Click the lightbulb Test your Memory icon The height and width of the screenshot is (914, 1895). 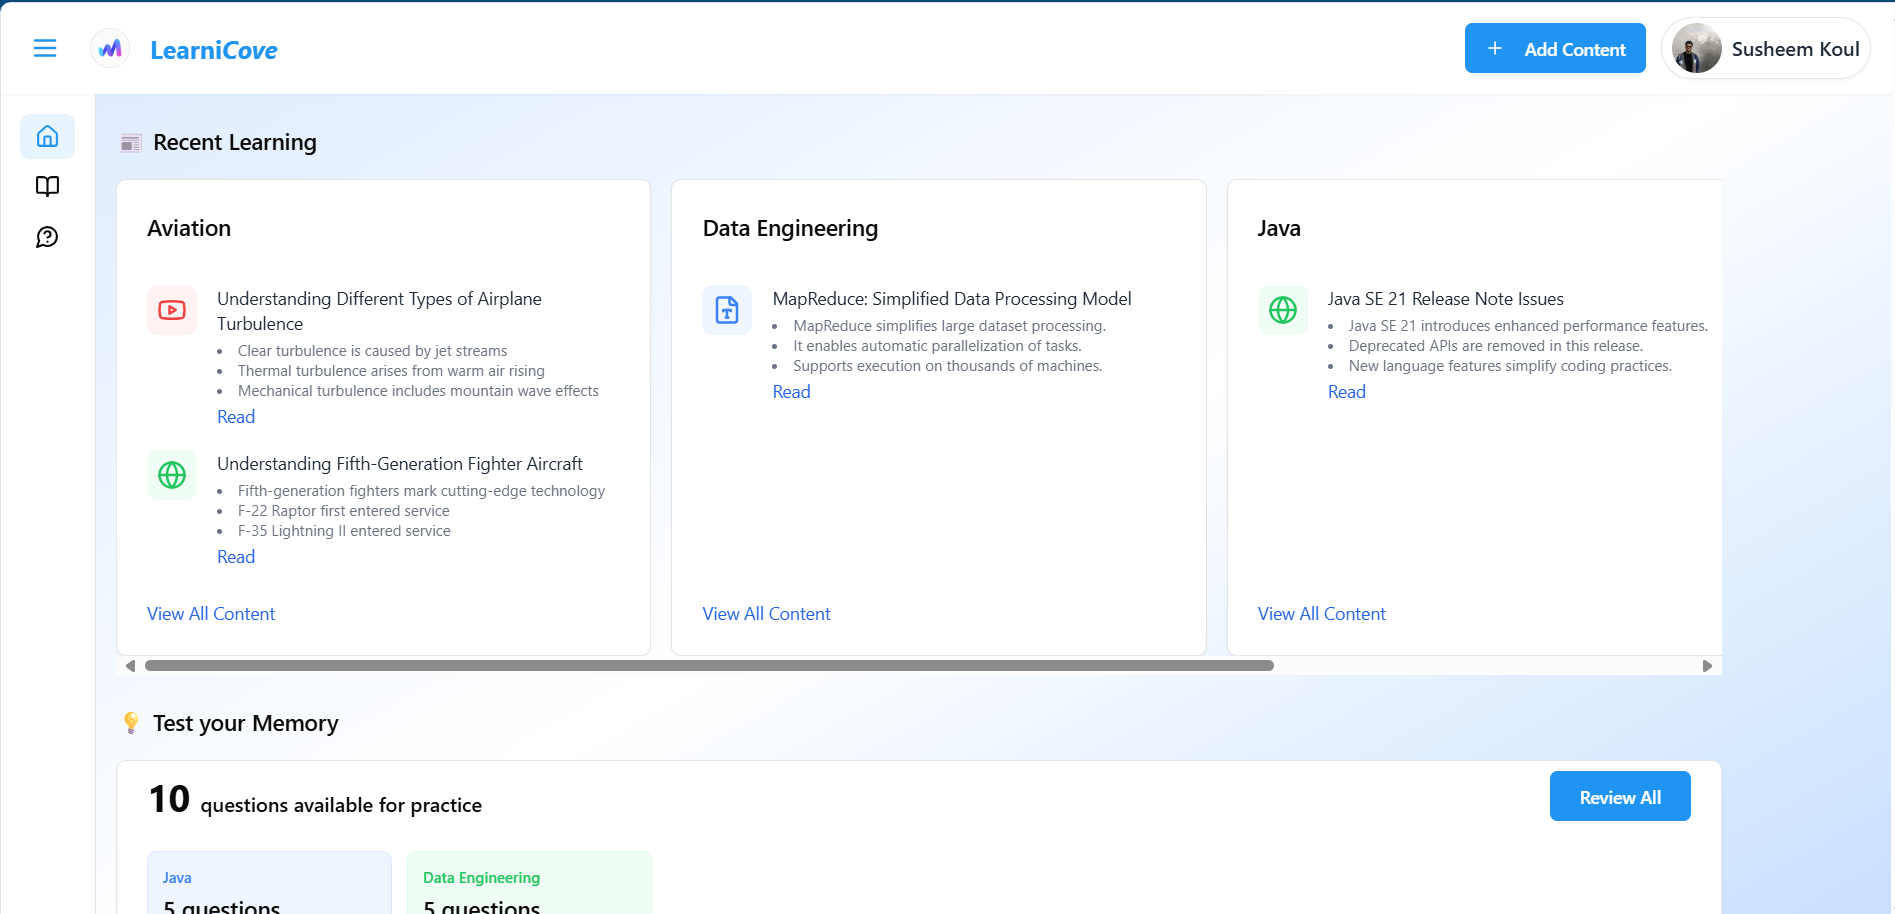(131, 723)
